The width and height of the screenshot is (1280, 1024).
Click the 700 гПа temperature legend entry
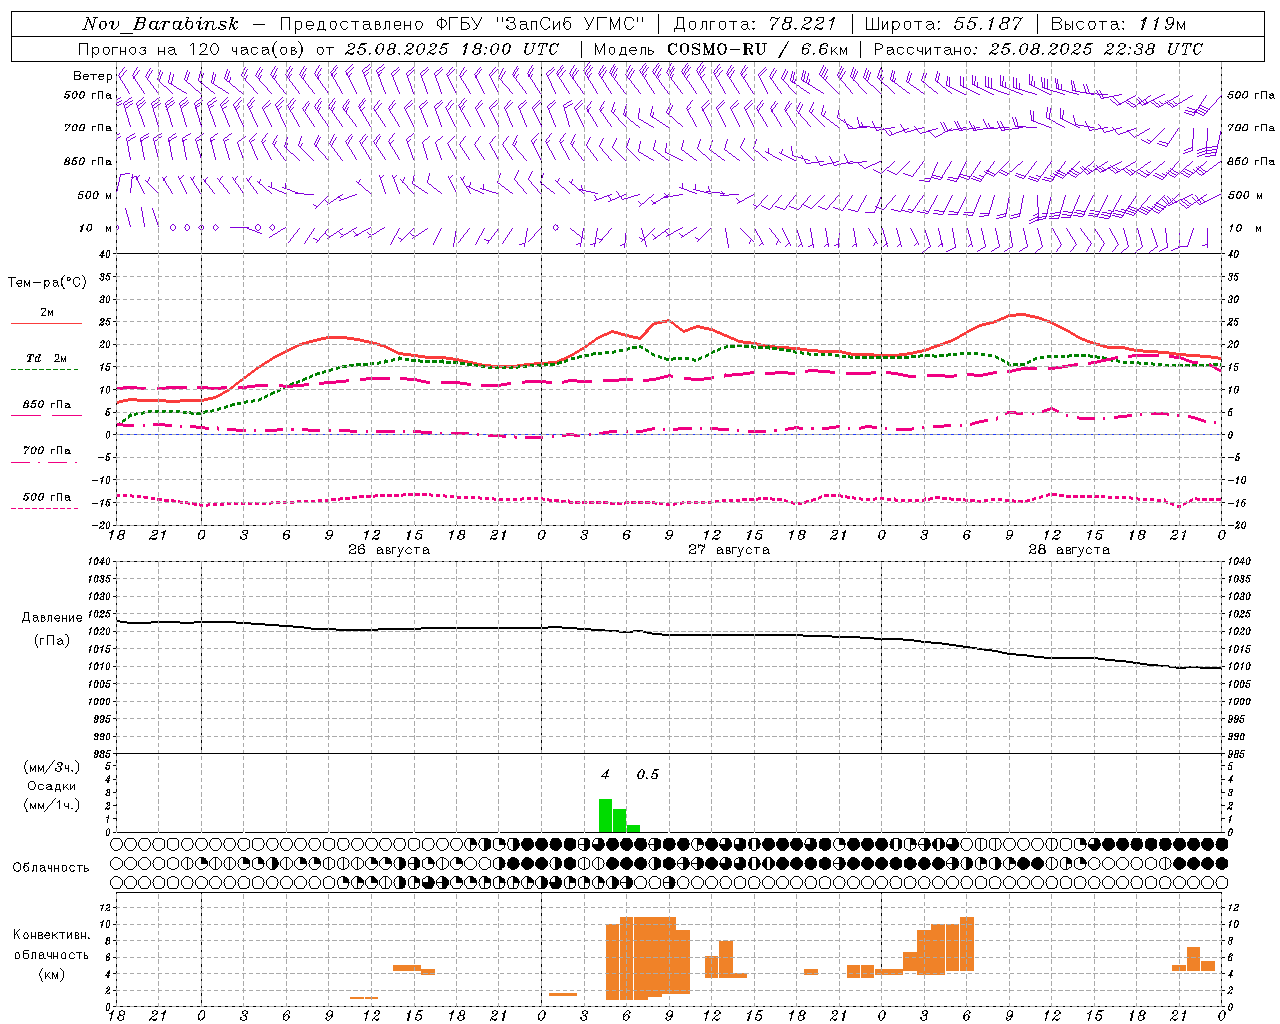coord(46,451)
